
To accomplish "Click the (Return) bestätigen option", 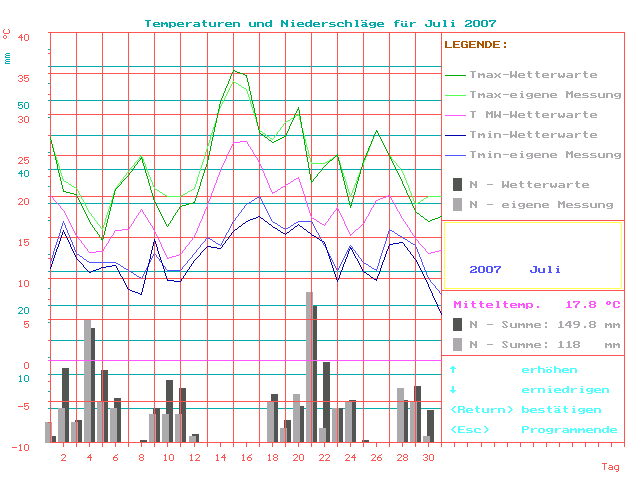I will tap(526, 410).
